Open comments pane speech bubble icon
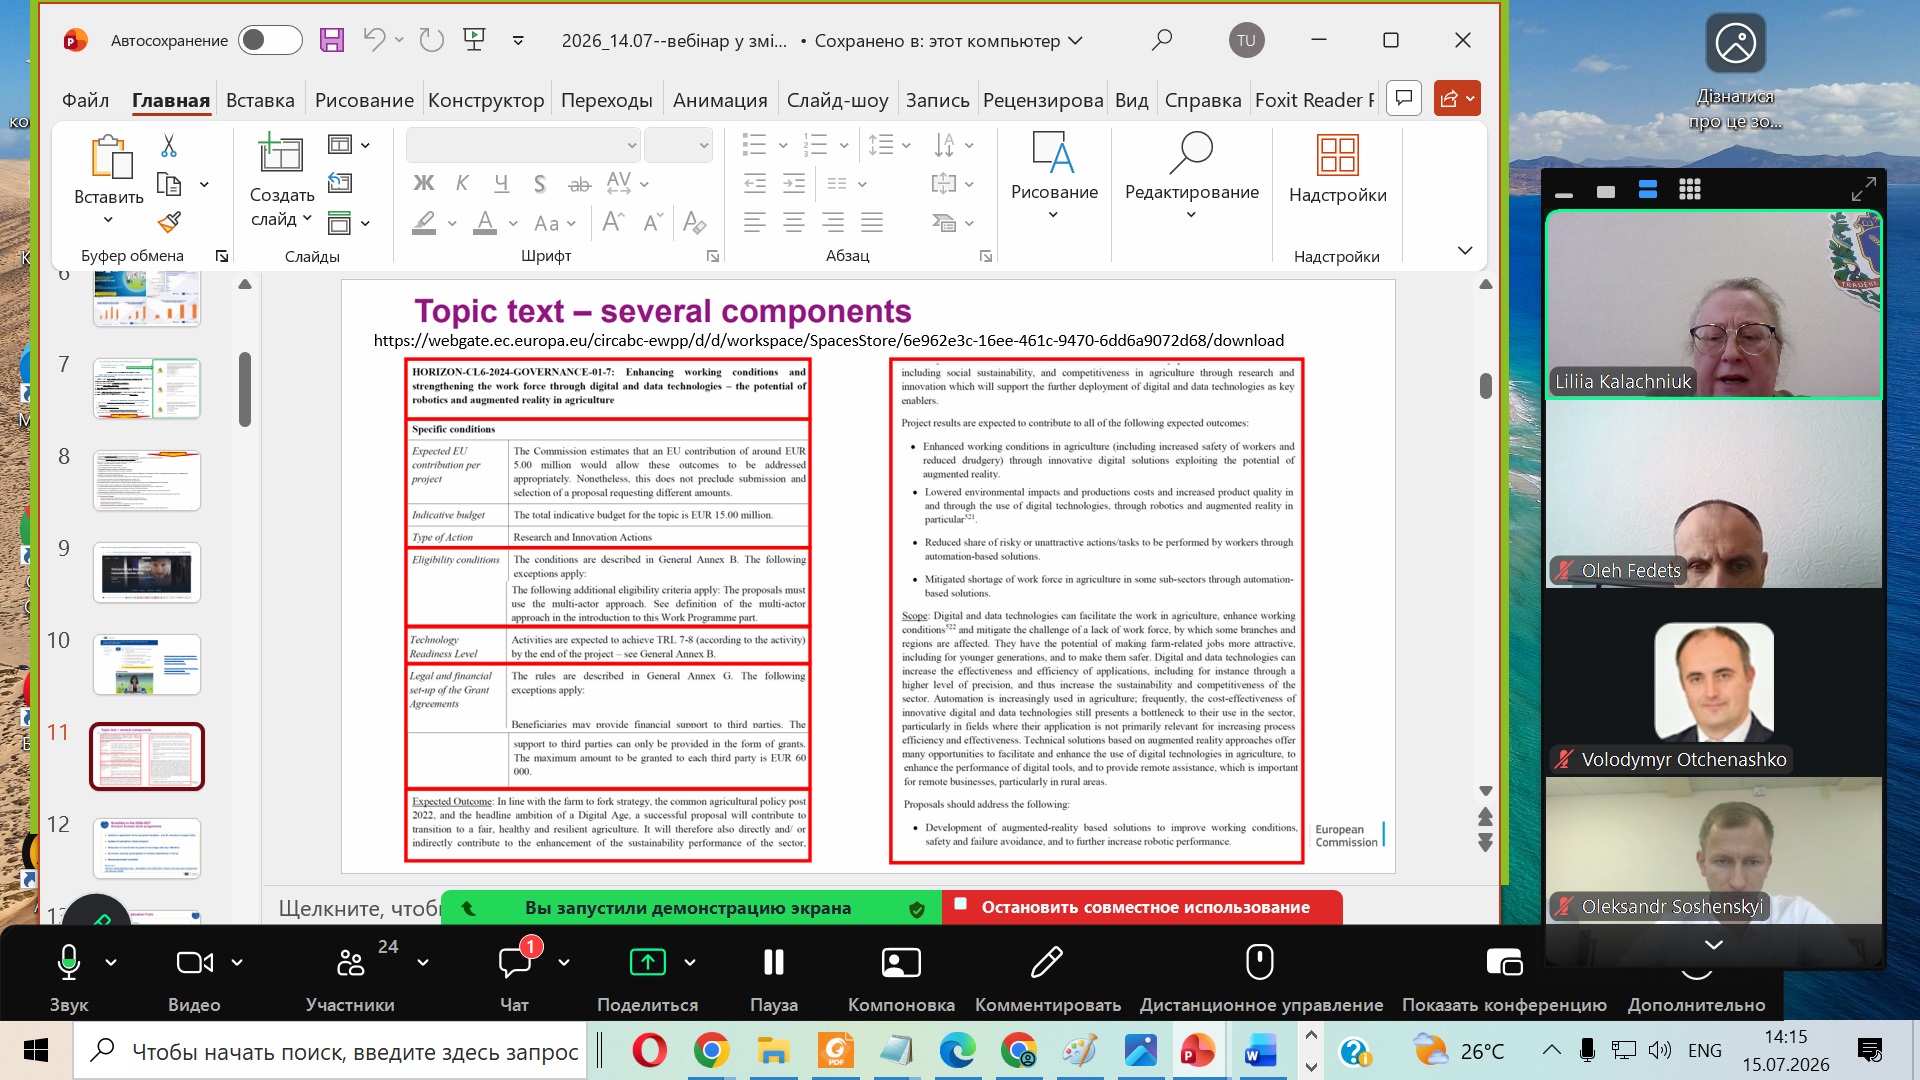The image size is (1920, 1080). (1404, 98)
